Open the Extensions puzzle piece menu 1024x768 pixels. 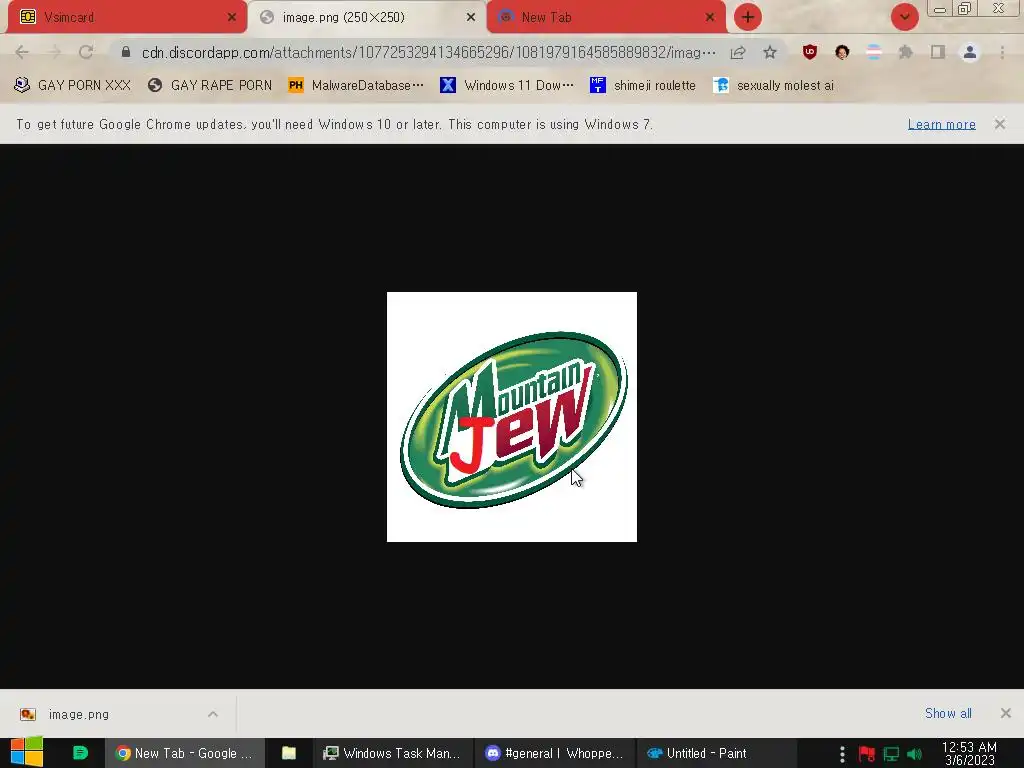906,52
